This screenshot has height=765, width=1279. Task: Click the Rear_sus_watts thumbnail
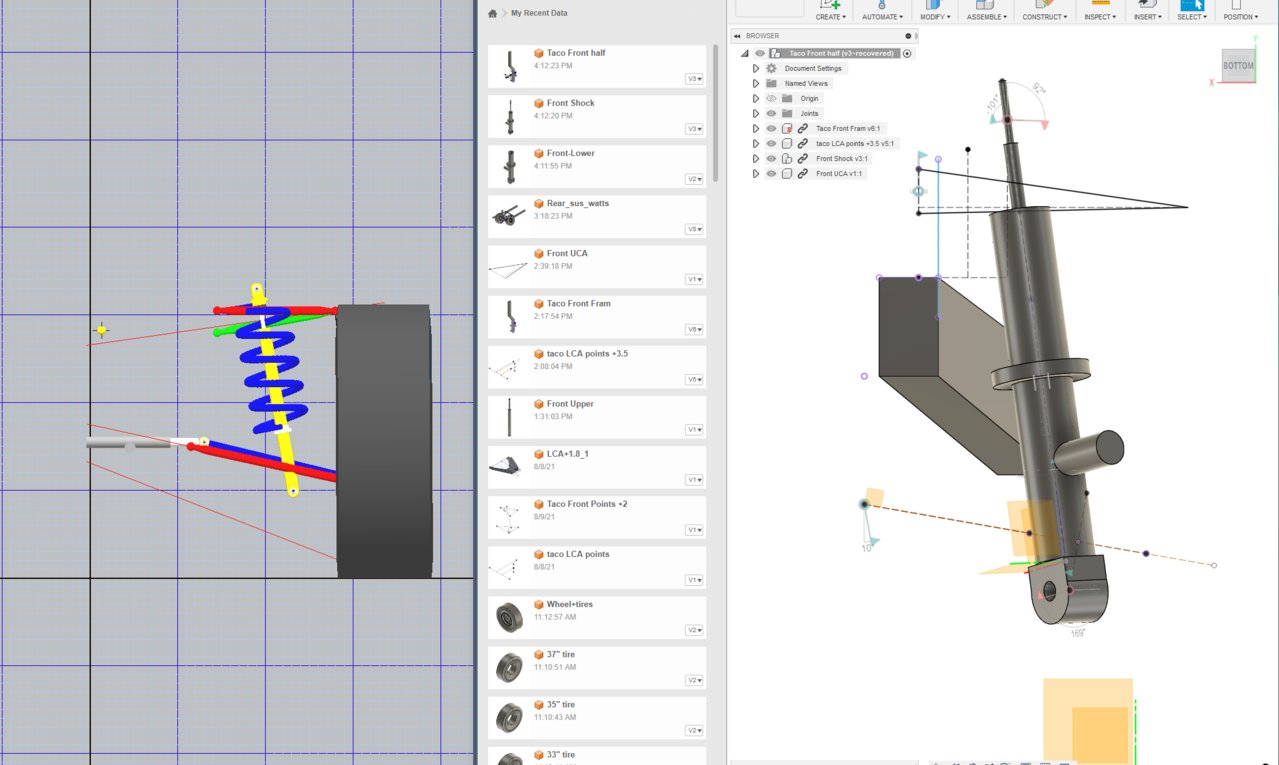coord(509,216)
